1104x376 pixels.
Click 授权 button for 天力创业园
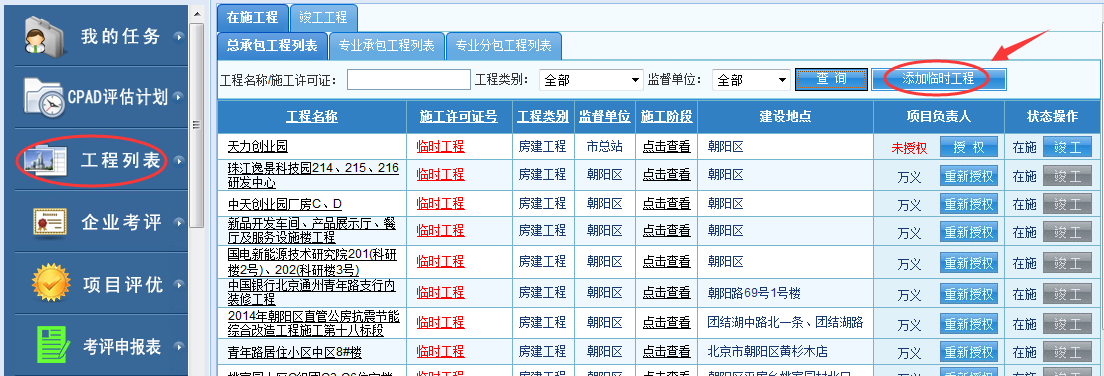(x=969, y=147)
